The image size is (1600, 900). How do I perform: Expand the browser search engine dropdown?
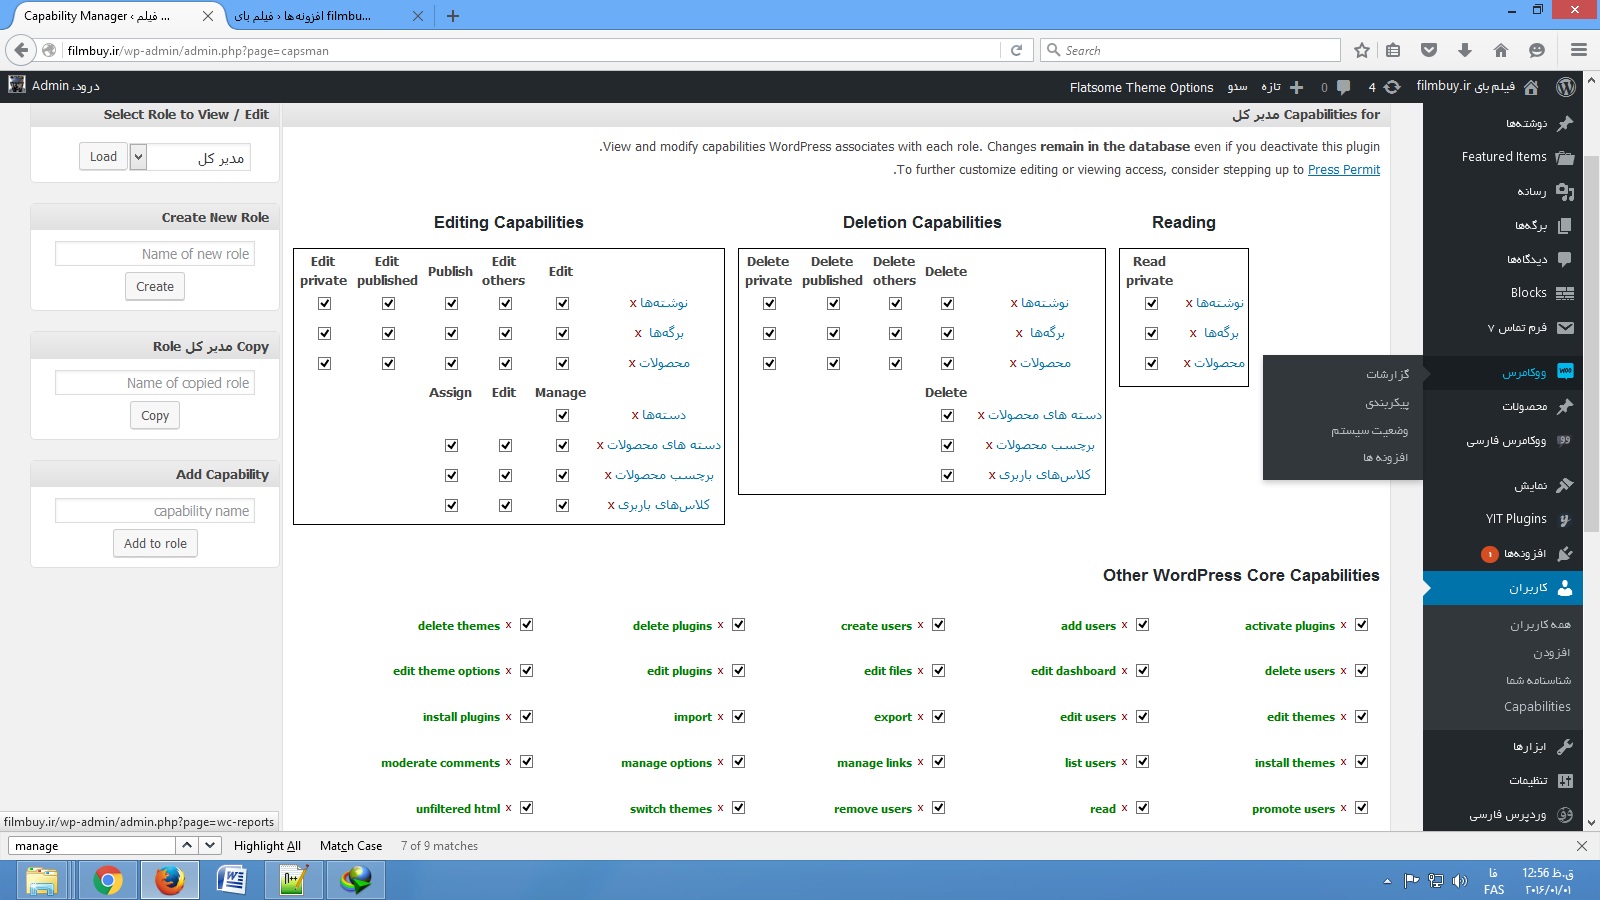1053,50
